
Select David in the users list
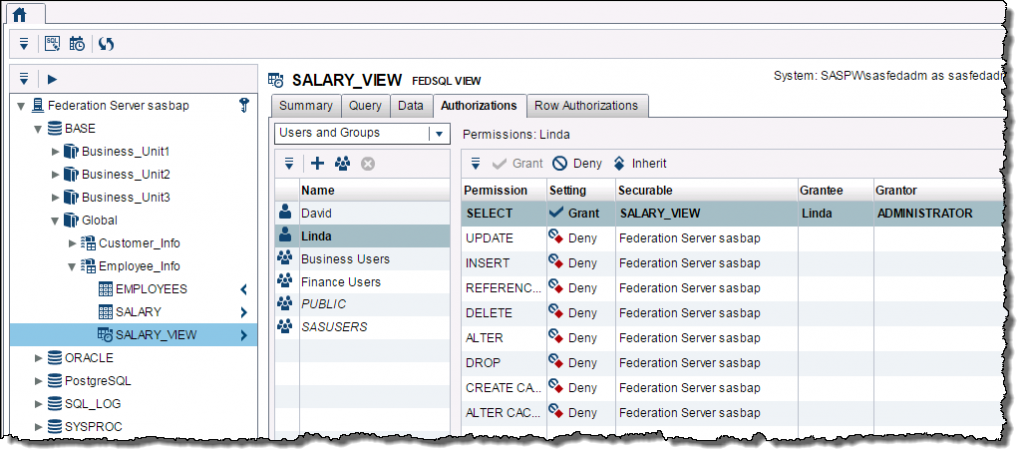click(316, 213)
